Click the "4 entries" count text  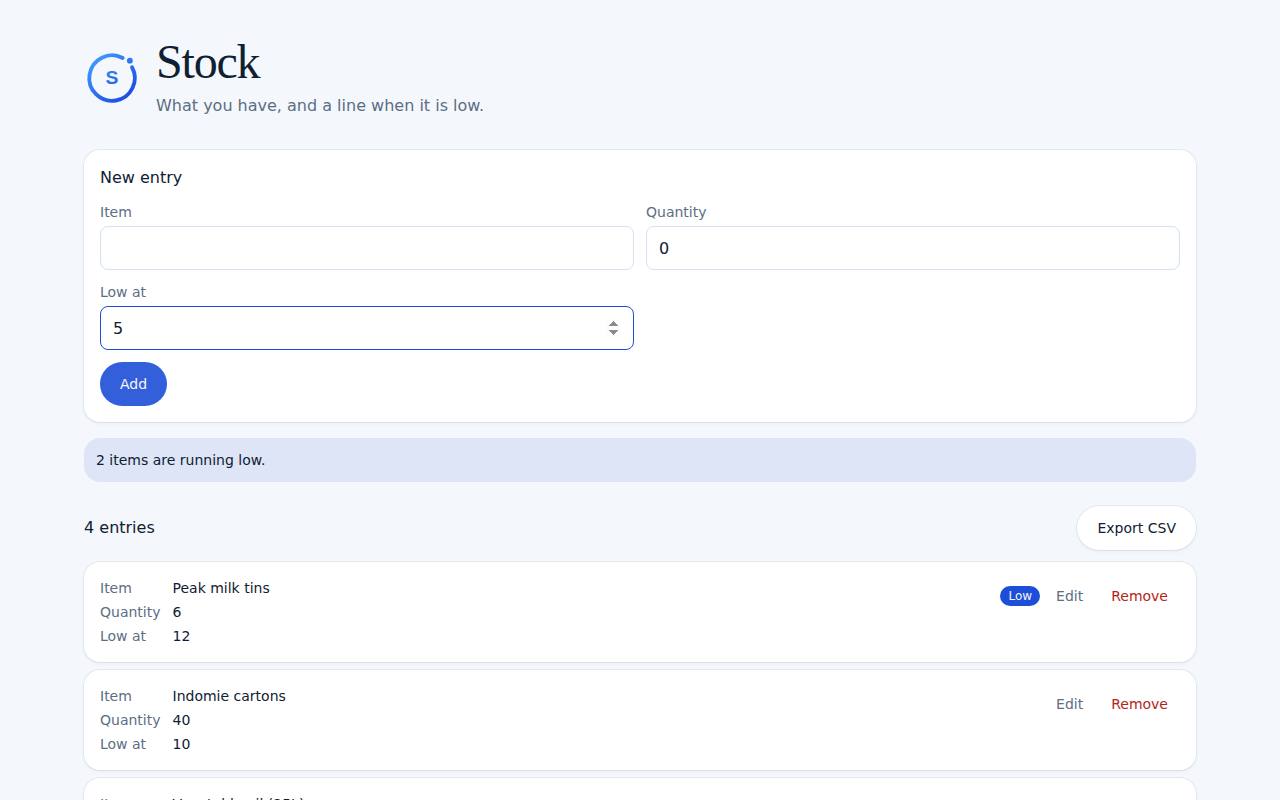(119, 528)
